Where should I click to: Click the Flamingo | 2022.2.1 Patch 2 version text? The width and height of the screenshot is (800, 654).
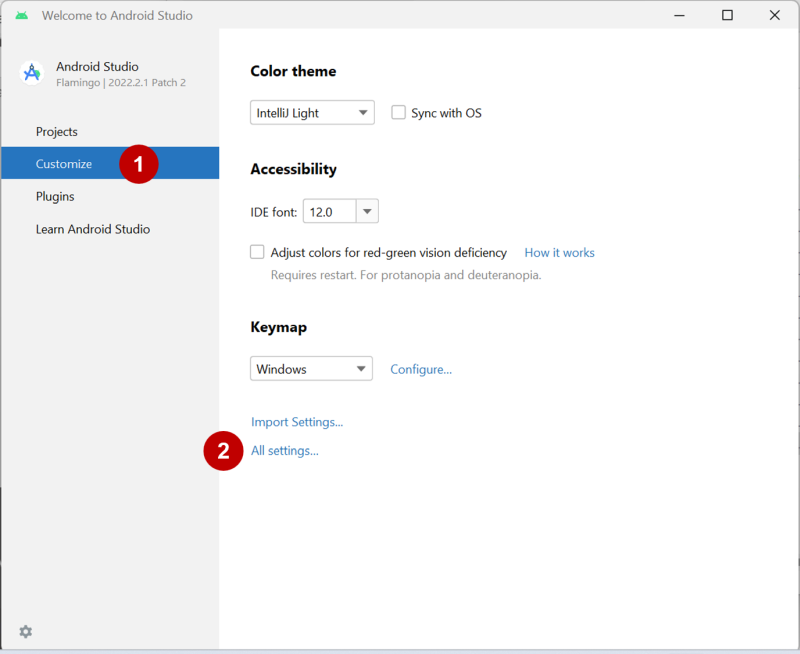coord(121,83)
